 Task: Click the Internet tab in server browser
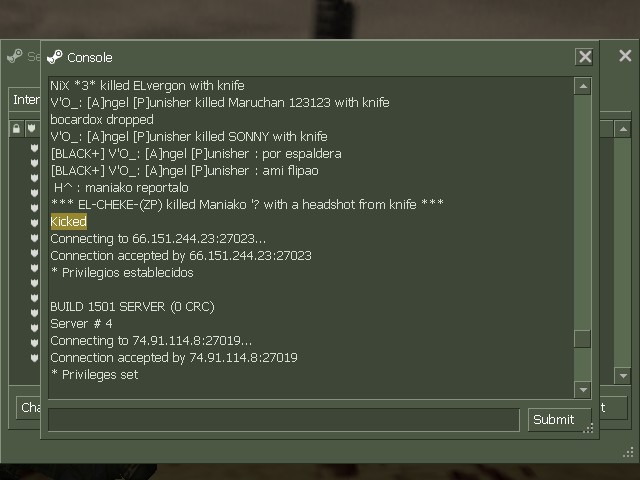coord(25,99)
